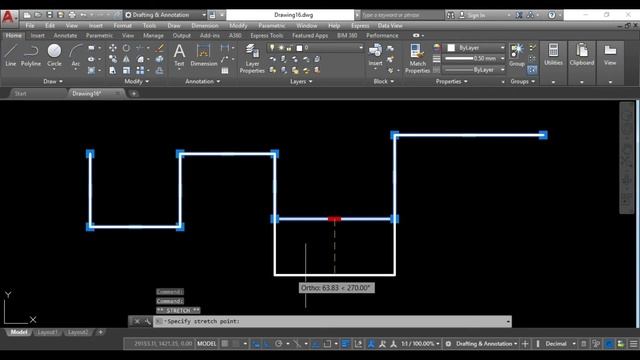Open the Parametric ribbon tab

click(x=99, y=36)
